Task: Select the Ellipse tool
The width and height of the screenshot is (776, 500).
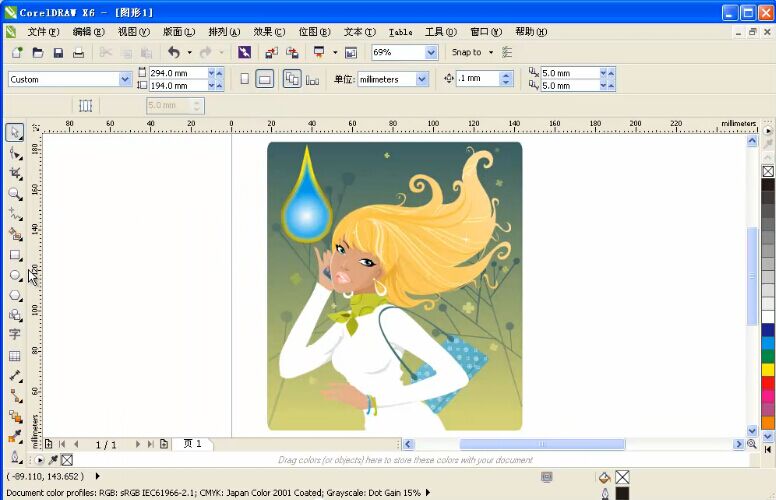Action: [x=15, y=275]
